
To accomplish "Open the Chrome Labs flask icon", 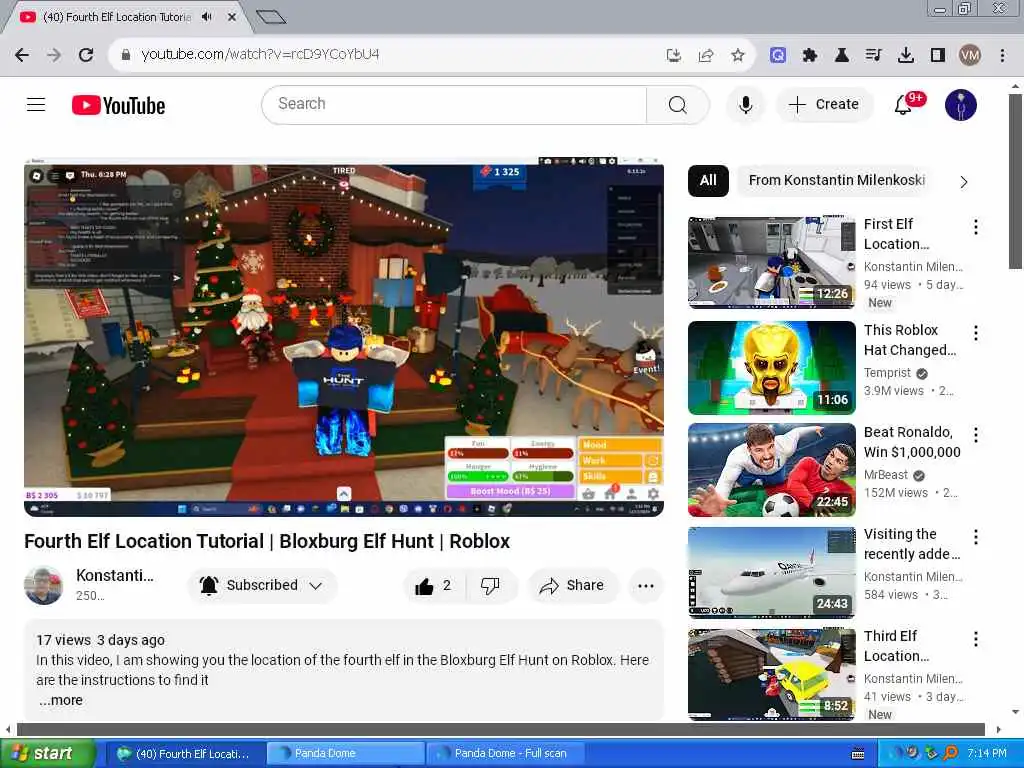I will (x=842, y=56).
